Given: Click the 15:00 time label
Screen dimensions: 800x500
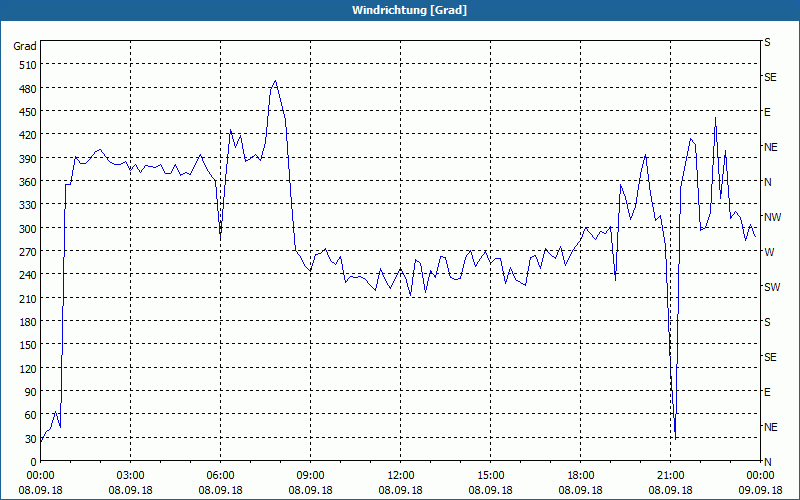Looking at the screenshot, I should tap(491, 476).
